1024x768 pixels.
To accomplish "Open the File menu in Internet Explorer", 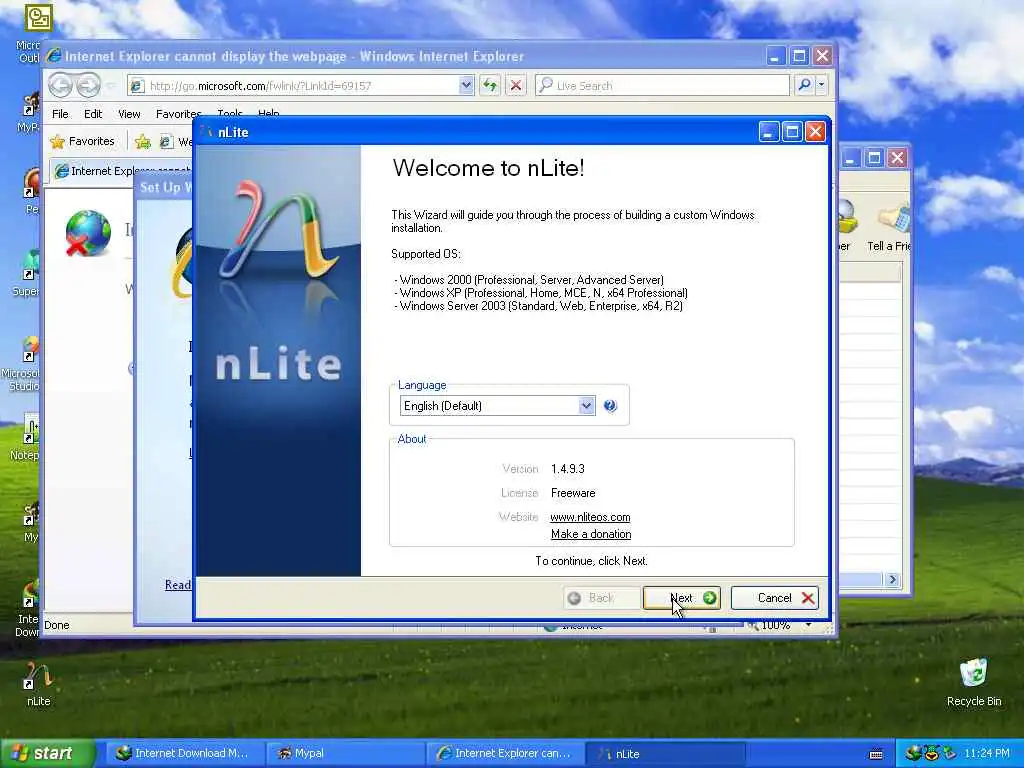I will point(60,114).
